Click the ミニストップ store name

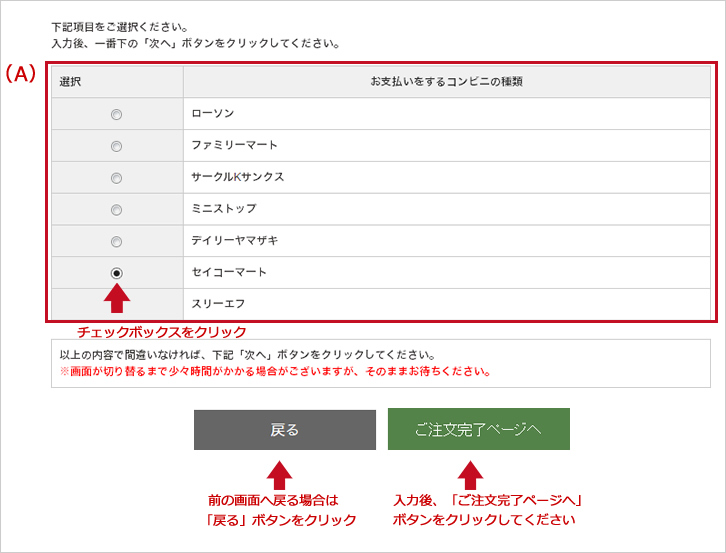224,208
